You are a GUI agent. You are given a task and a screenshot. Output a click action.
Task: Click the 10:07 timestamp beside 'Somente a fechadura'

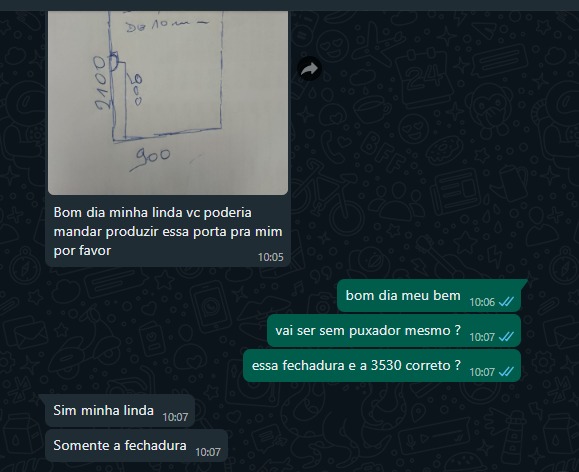pyautogui.click(x=208, y=452)
